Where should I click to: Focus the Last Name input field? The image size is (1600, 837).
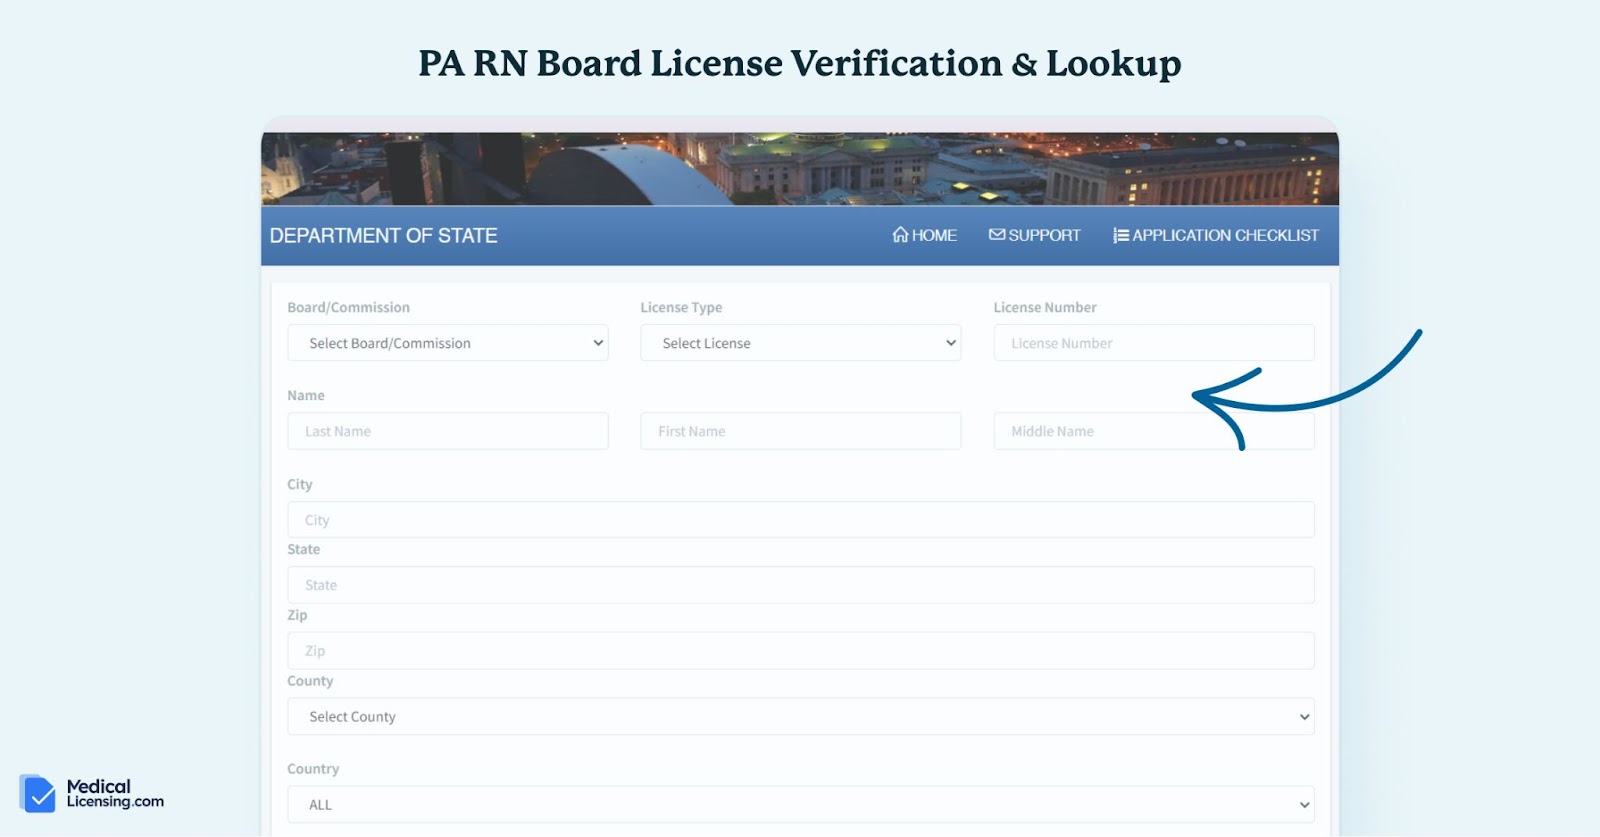[448, 431]
